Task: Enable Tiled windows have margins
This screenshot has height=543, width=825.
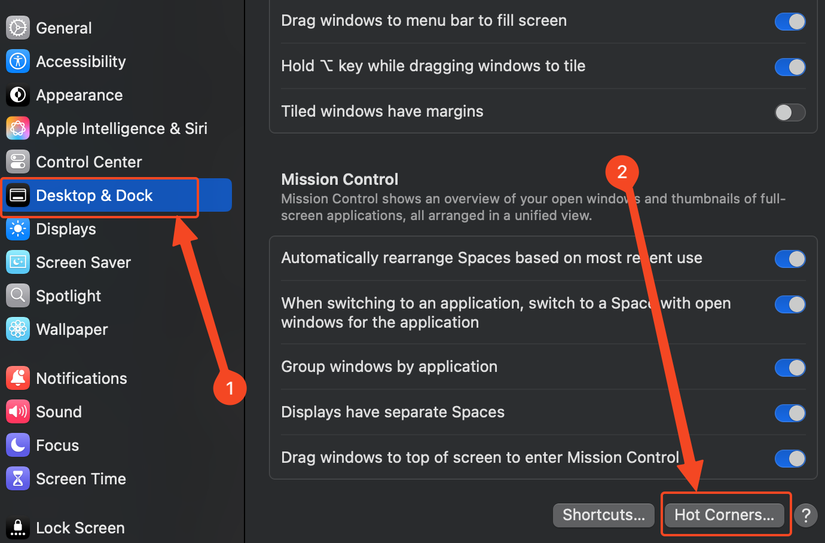Action: click(790, 112)
